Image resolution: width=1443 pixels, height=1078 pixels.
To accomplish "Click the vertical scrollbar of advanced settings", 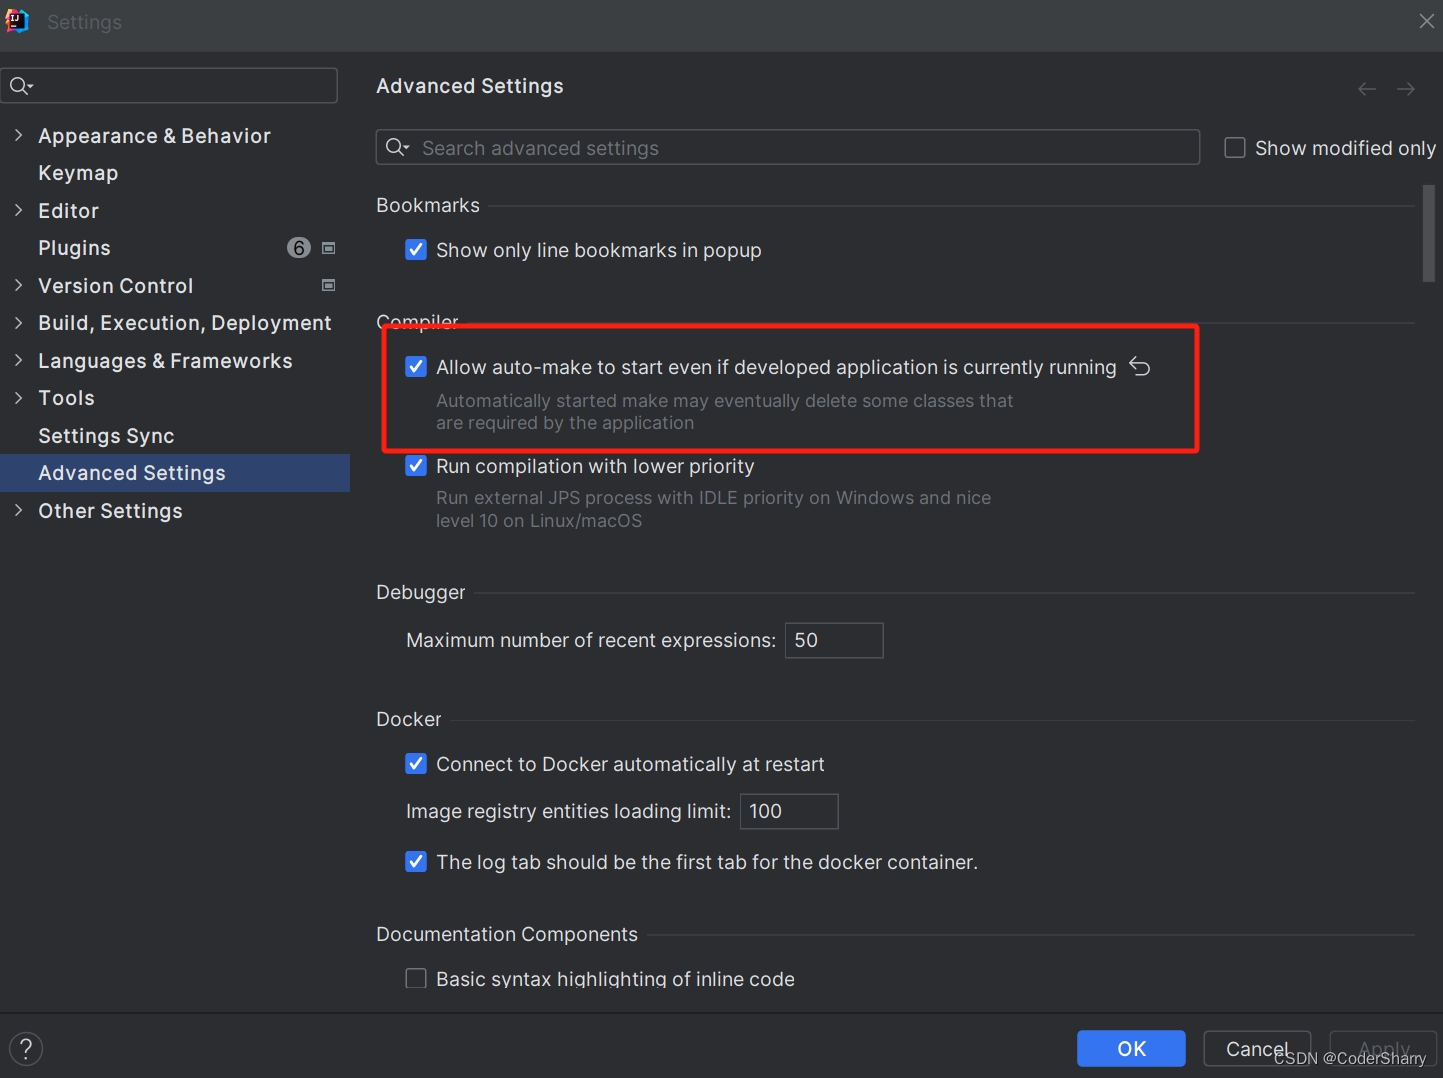I will click(x=1429, y=234).
